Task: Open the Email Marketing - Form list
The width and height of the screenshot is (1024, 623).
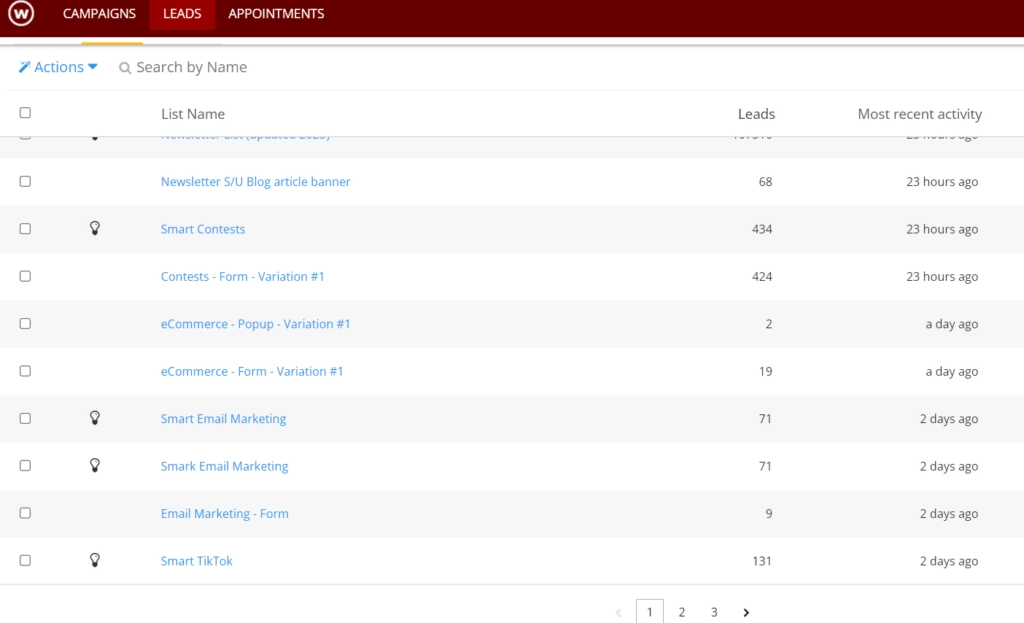Action: [x=225, y=513]
